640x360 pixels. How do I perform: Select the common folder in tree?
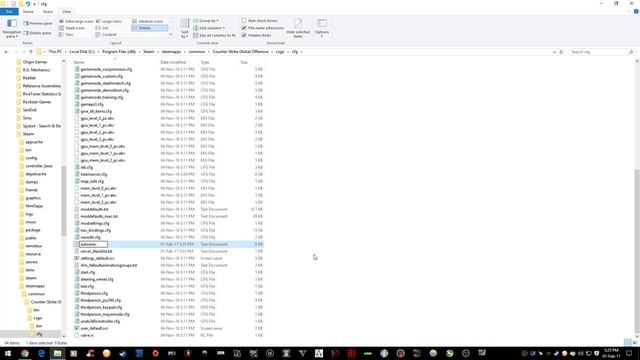pyautogui.click(x=36, y=294)
